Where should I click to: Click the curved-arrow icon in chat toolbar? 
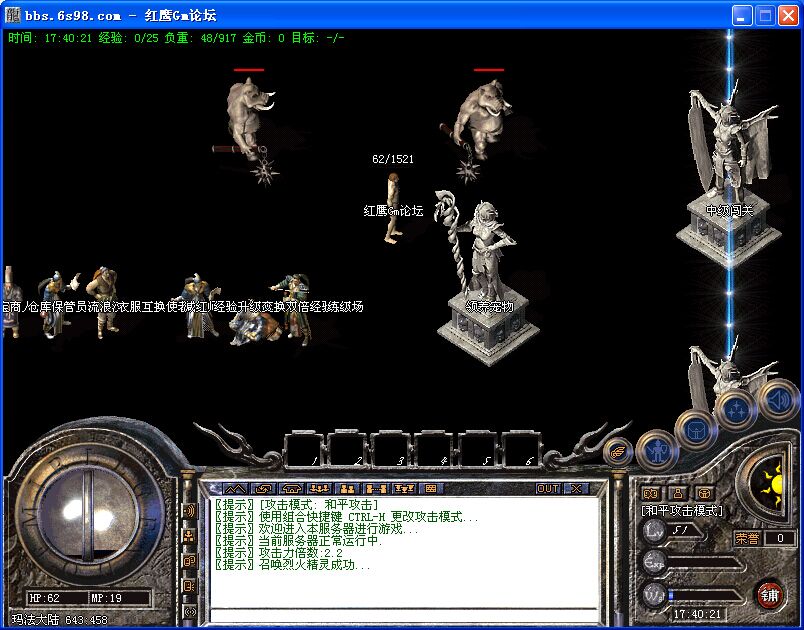pyautogui.click(x=264, y=489)
